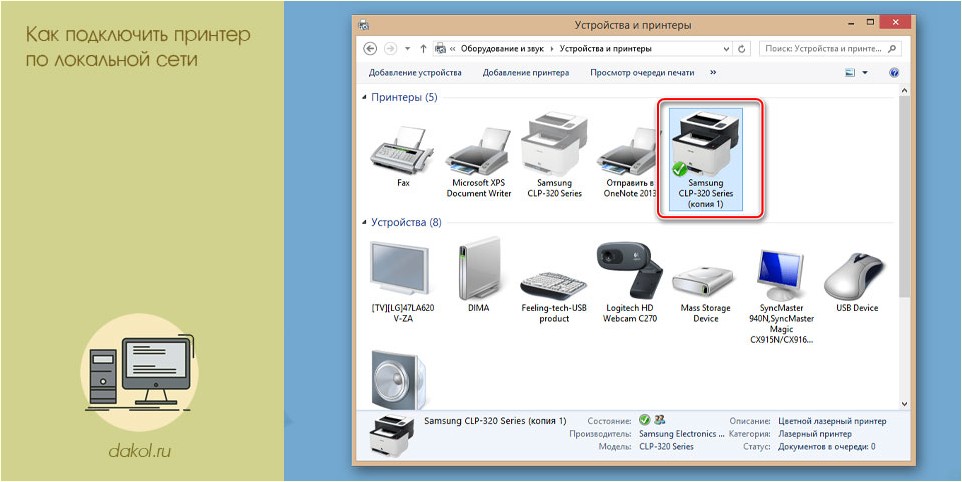Go up one folder level
Screen dimensions: 962x482
(423, 48)
